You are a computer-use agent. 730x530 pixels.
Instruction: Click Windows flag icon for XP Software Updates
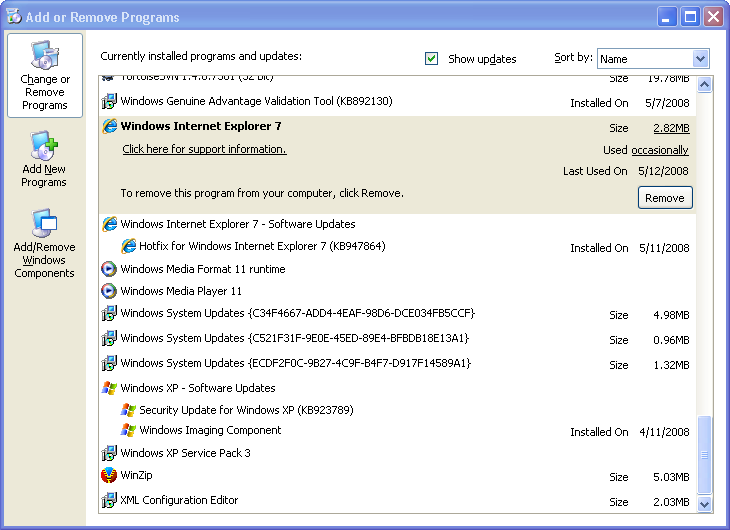(109, 388)
